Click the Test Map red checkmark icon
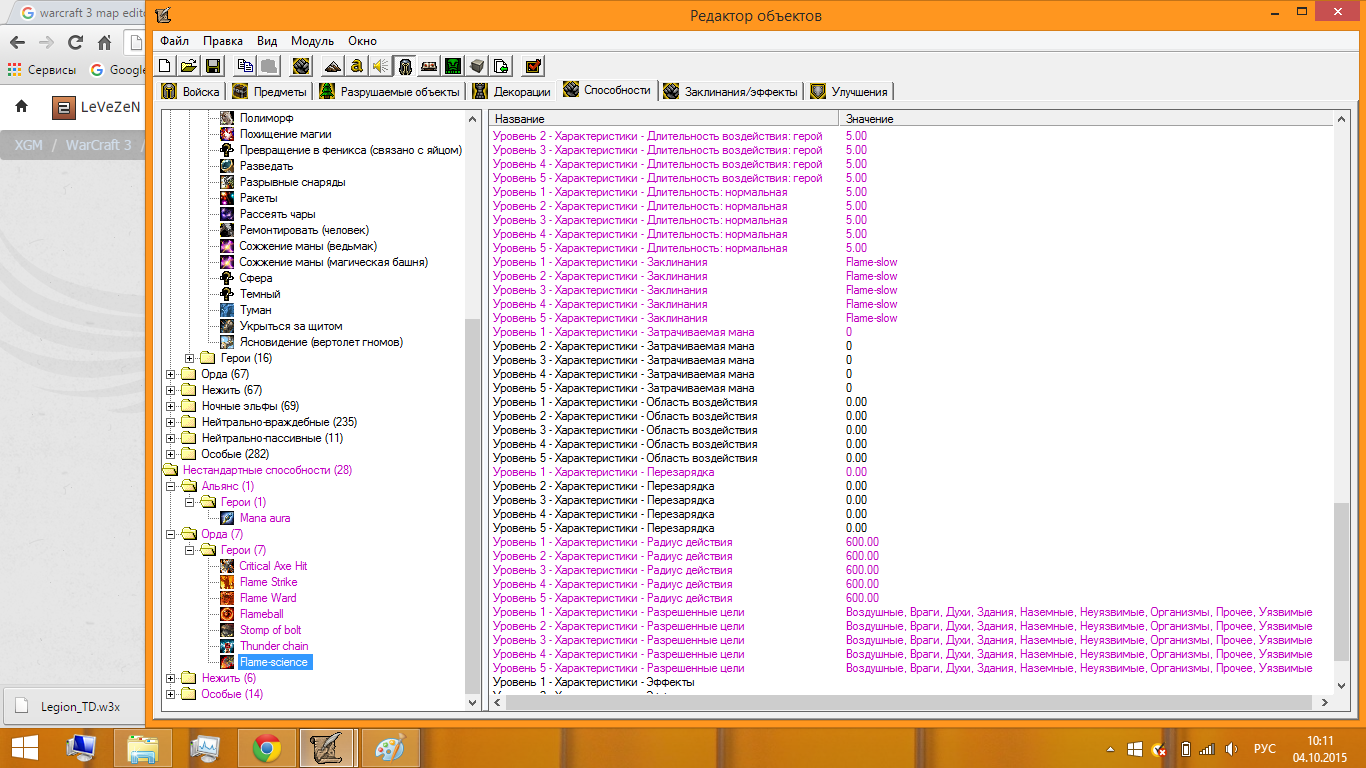This screenshot has height=768, width=1366. click(533, 66)
